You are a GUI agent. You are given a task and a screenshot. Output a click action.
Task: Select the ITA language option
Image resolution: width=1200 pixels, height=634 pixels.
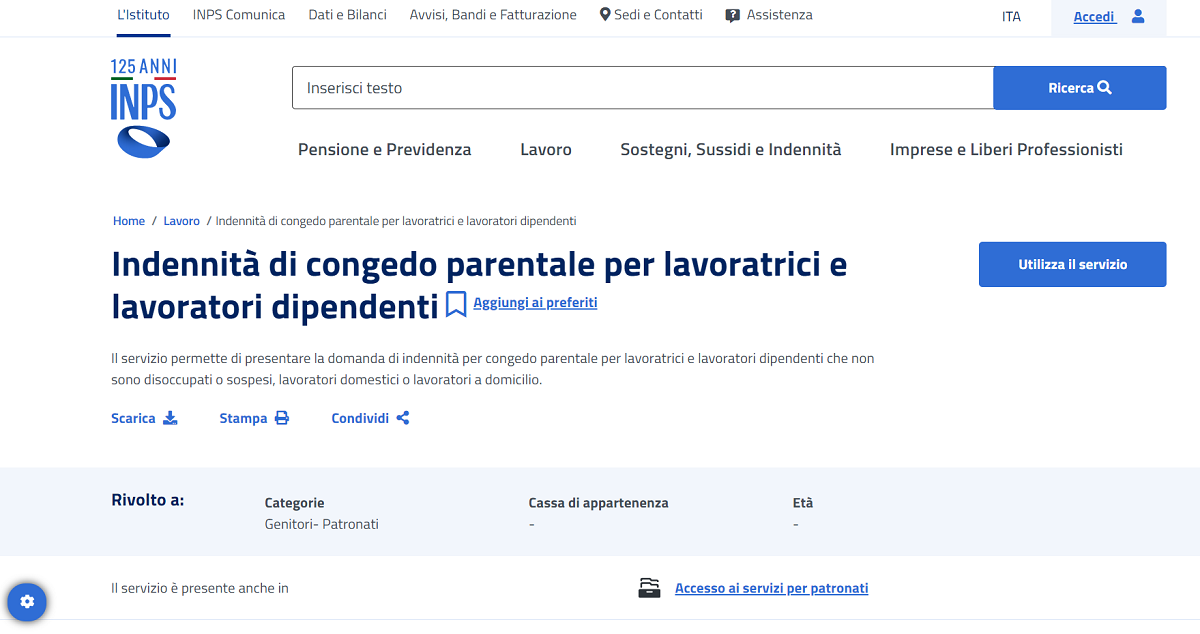tap(1010, 16)
